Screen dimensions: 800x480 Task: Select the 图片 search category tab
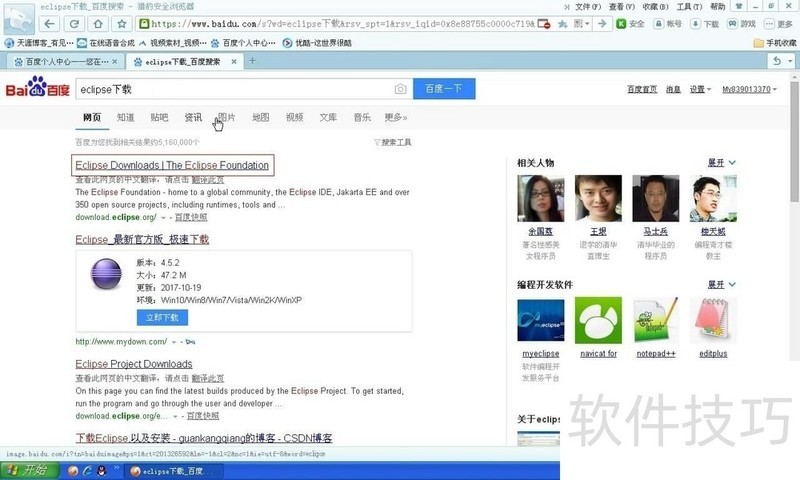(x=227, y=117)
